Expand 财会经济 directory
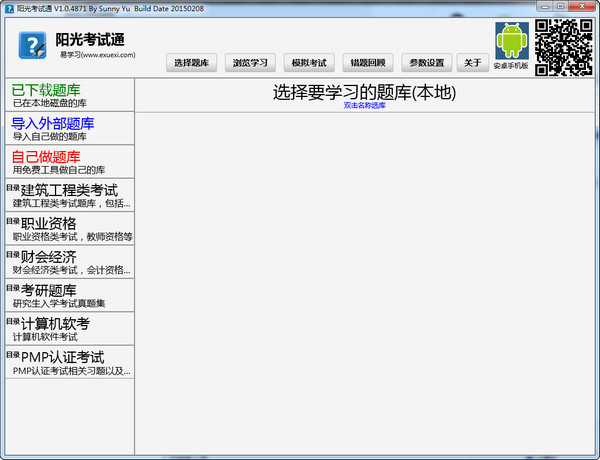The width and height of the screenshot is (600, 460). tap(67, 261)
